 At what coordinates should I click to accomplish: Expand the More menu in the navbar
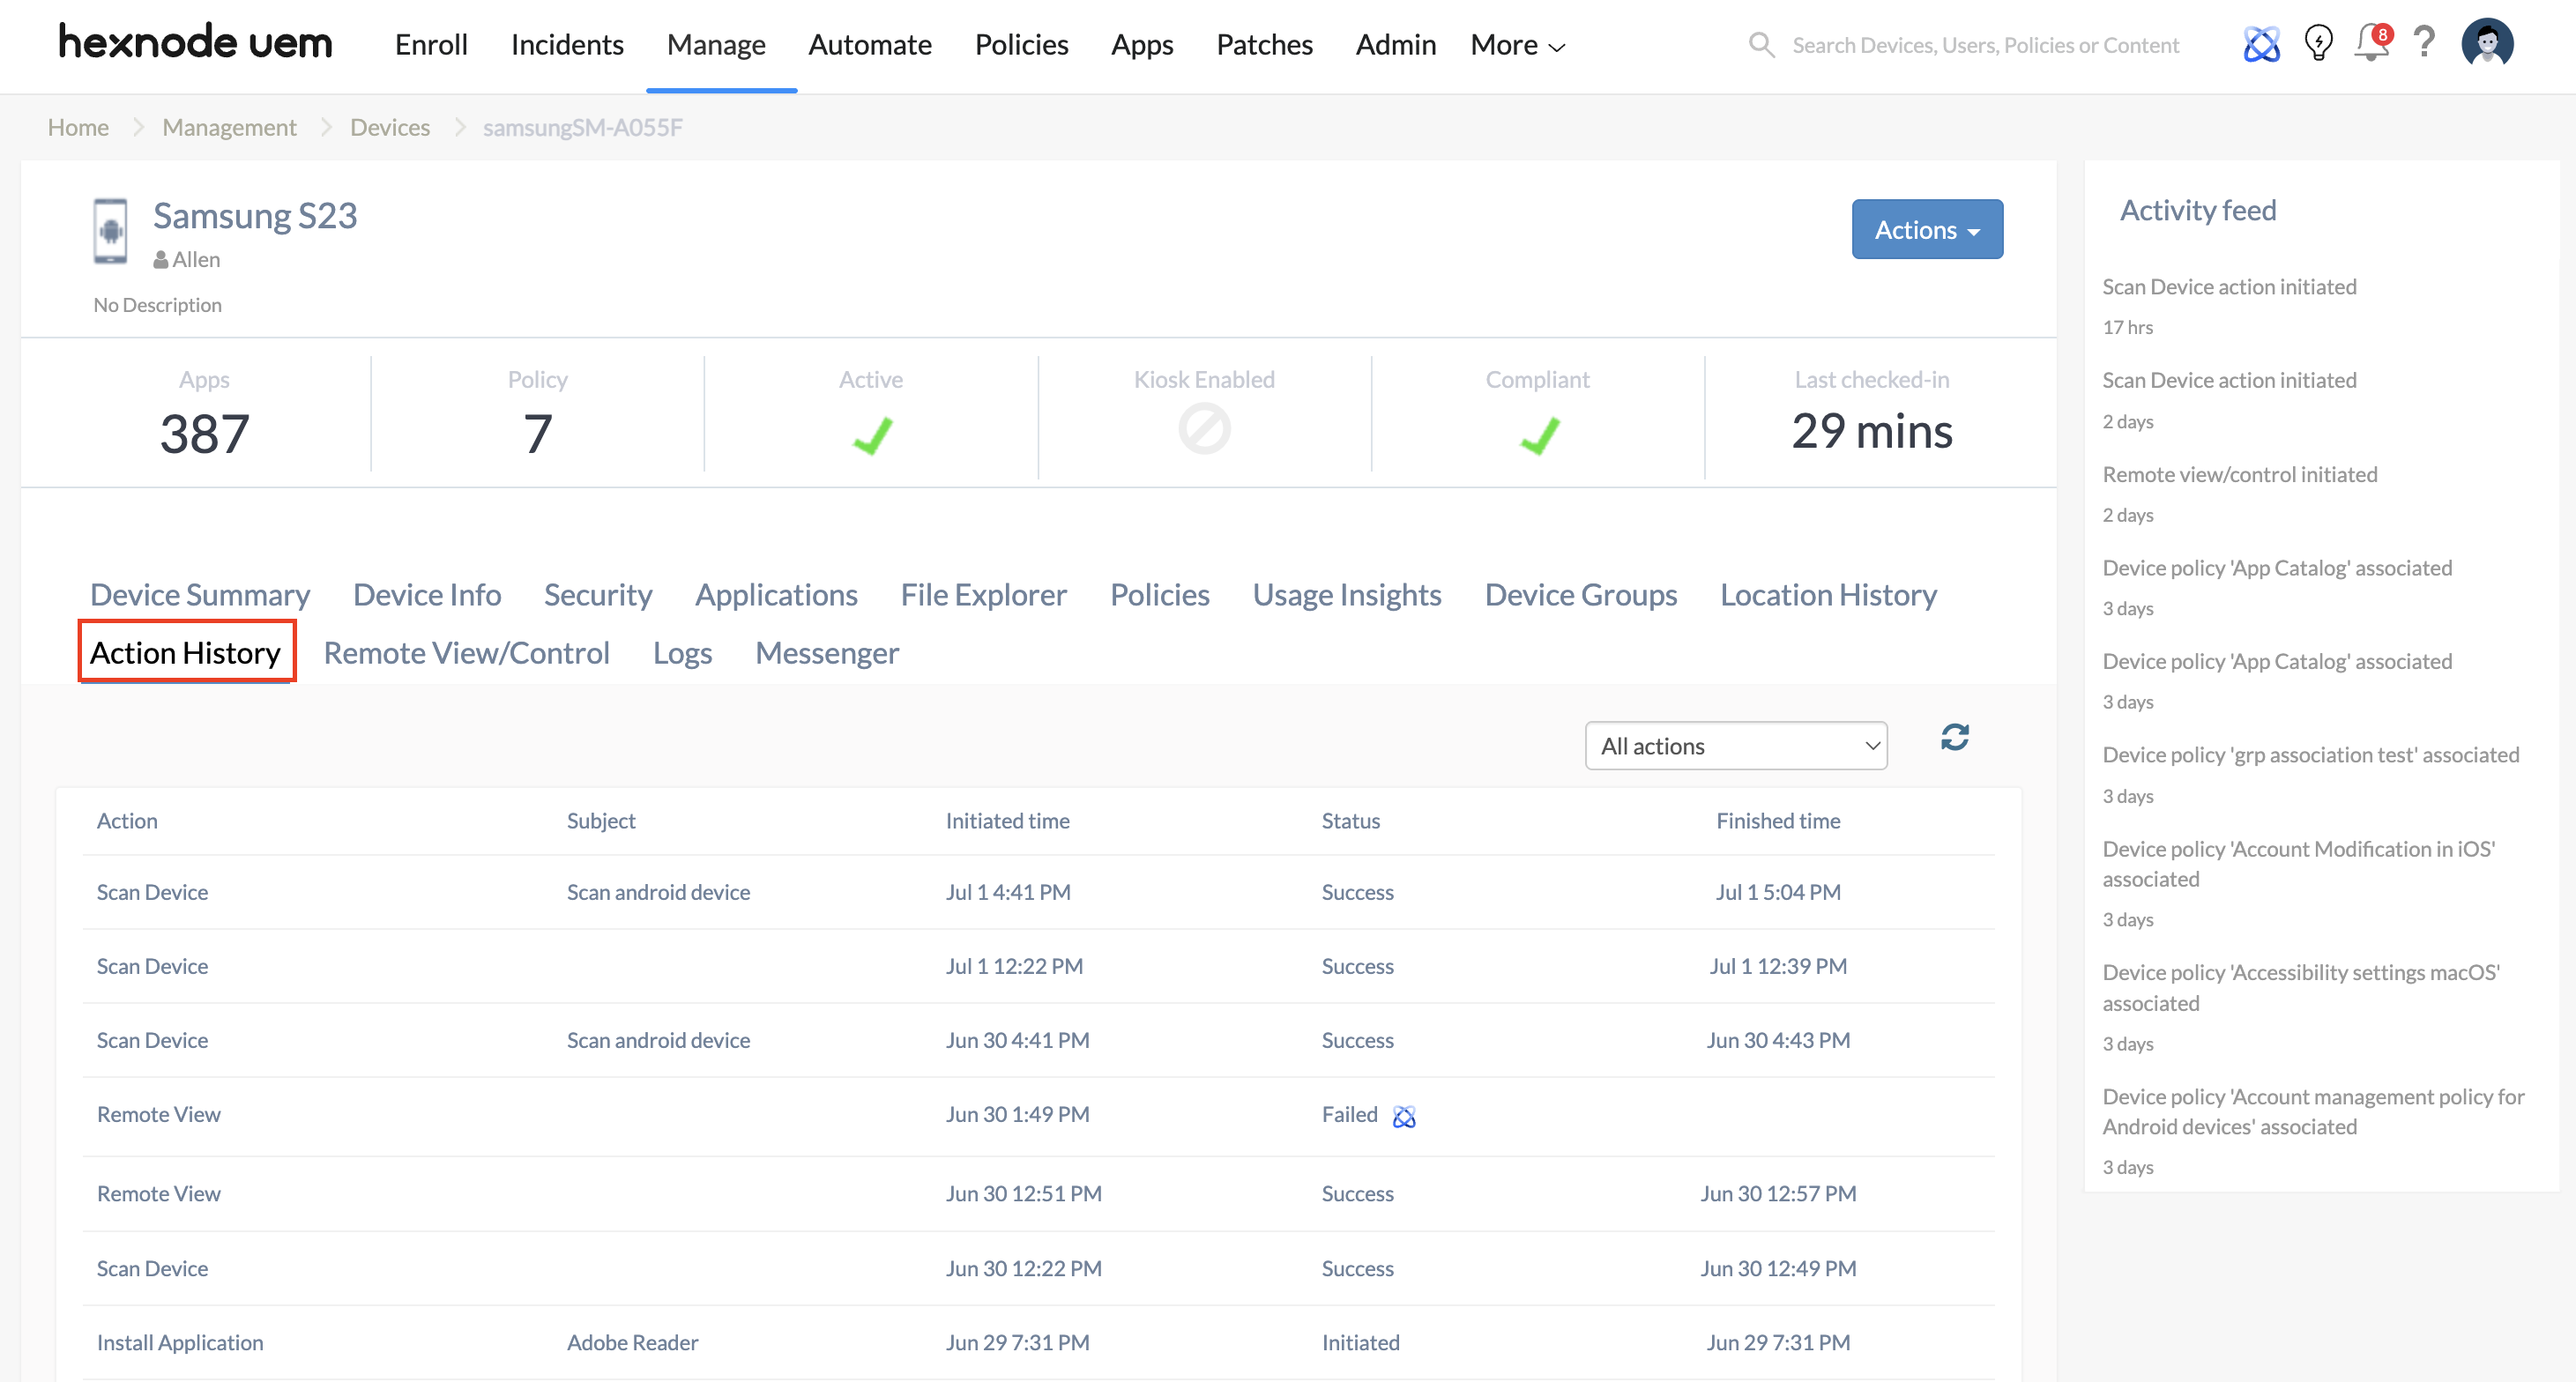(1517, 45)
